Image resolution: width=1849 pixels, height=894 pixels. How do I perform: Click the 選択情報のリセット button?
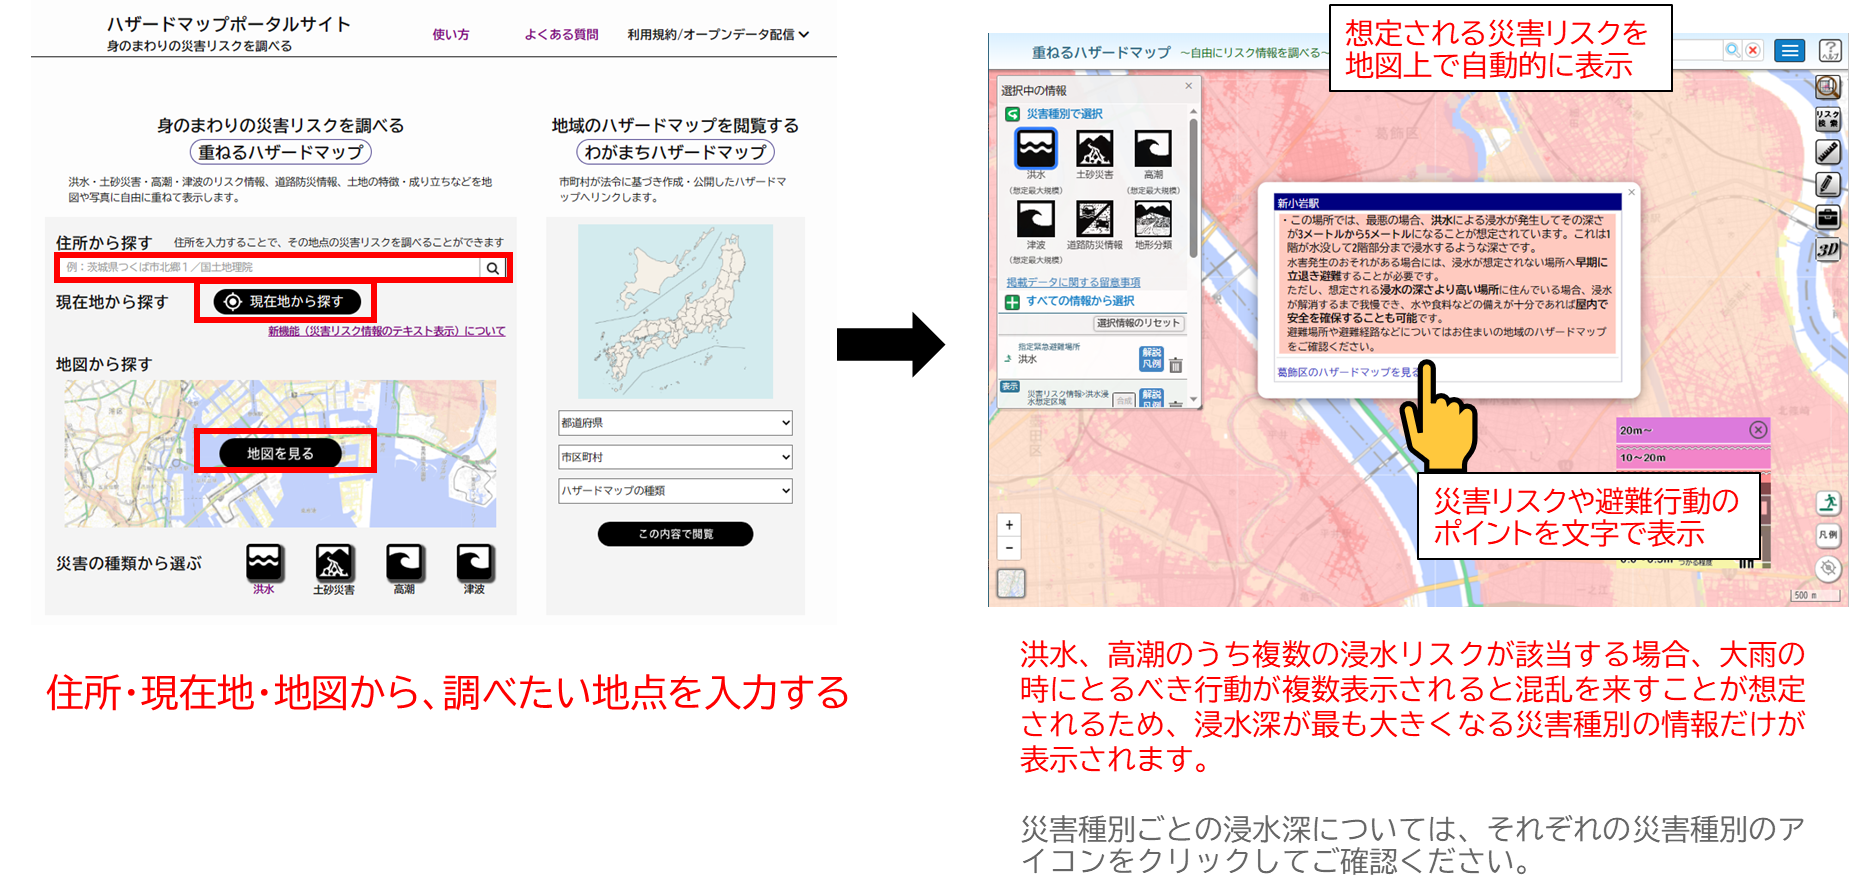[1138, 323]
